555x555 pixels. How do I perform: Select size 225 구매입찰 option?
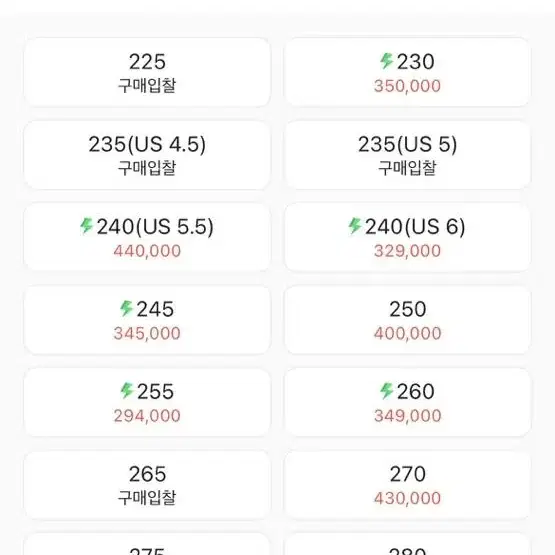coord(147,72)
